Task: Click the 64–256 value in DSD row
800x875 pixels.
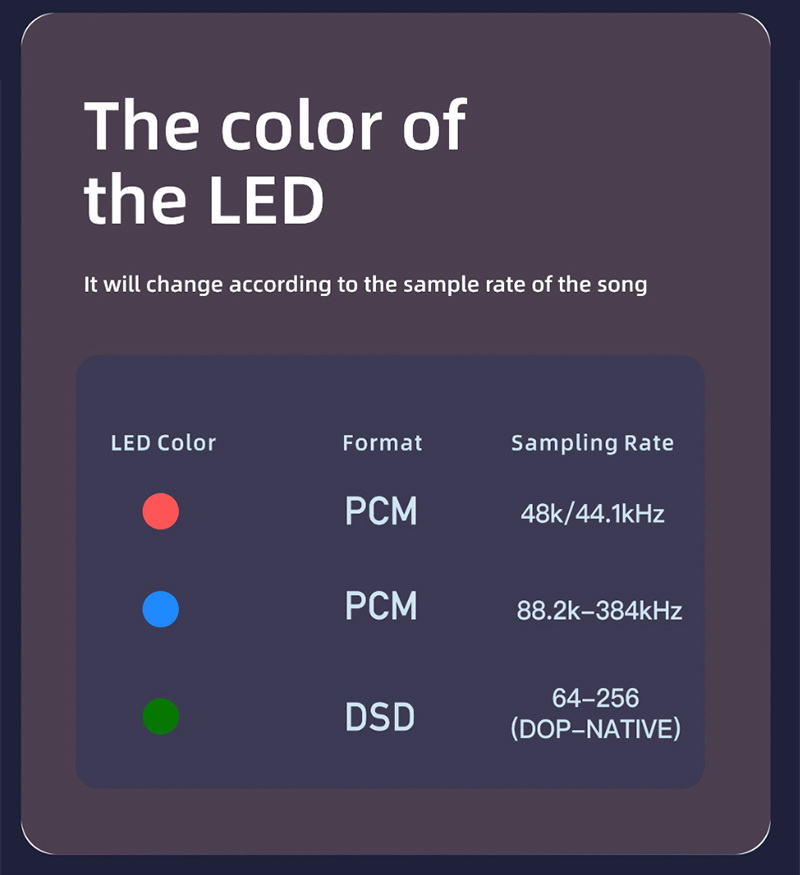Action: (595, 698)
